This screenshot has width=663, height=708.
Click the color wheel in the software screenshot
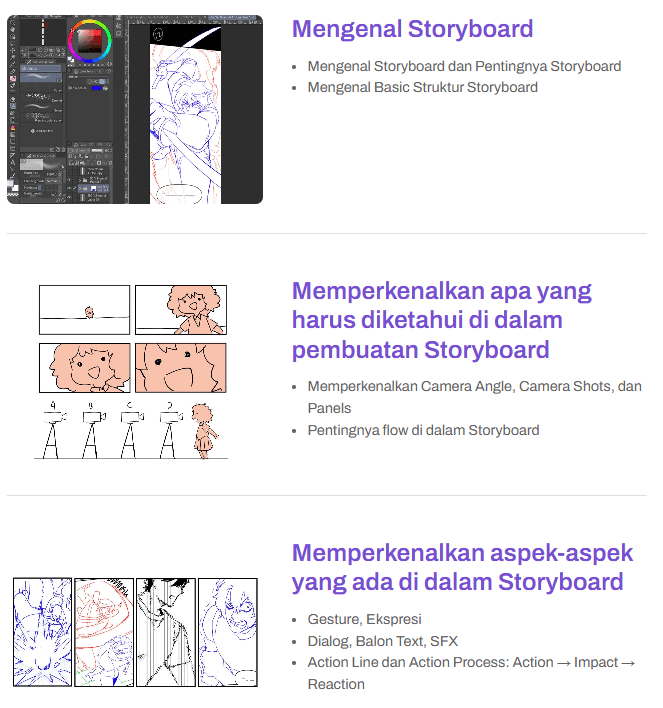[x=90, y=41]
